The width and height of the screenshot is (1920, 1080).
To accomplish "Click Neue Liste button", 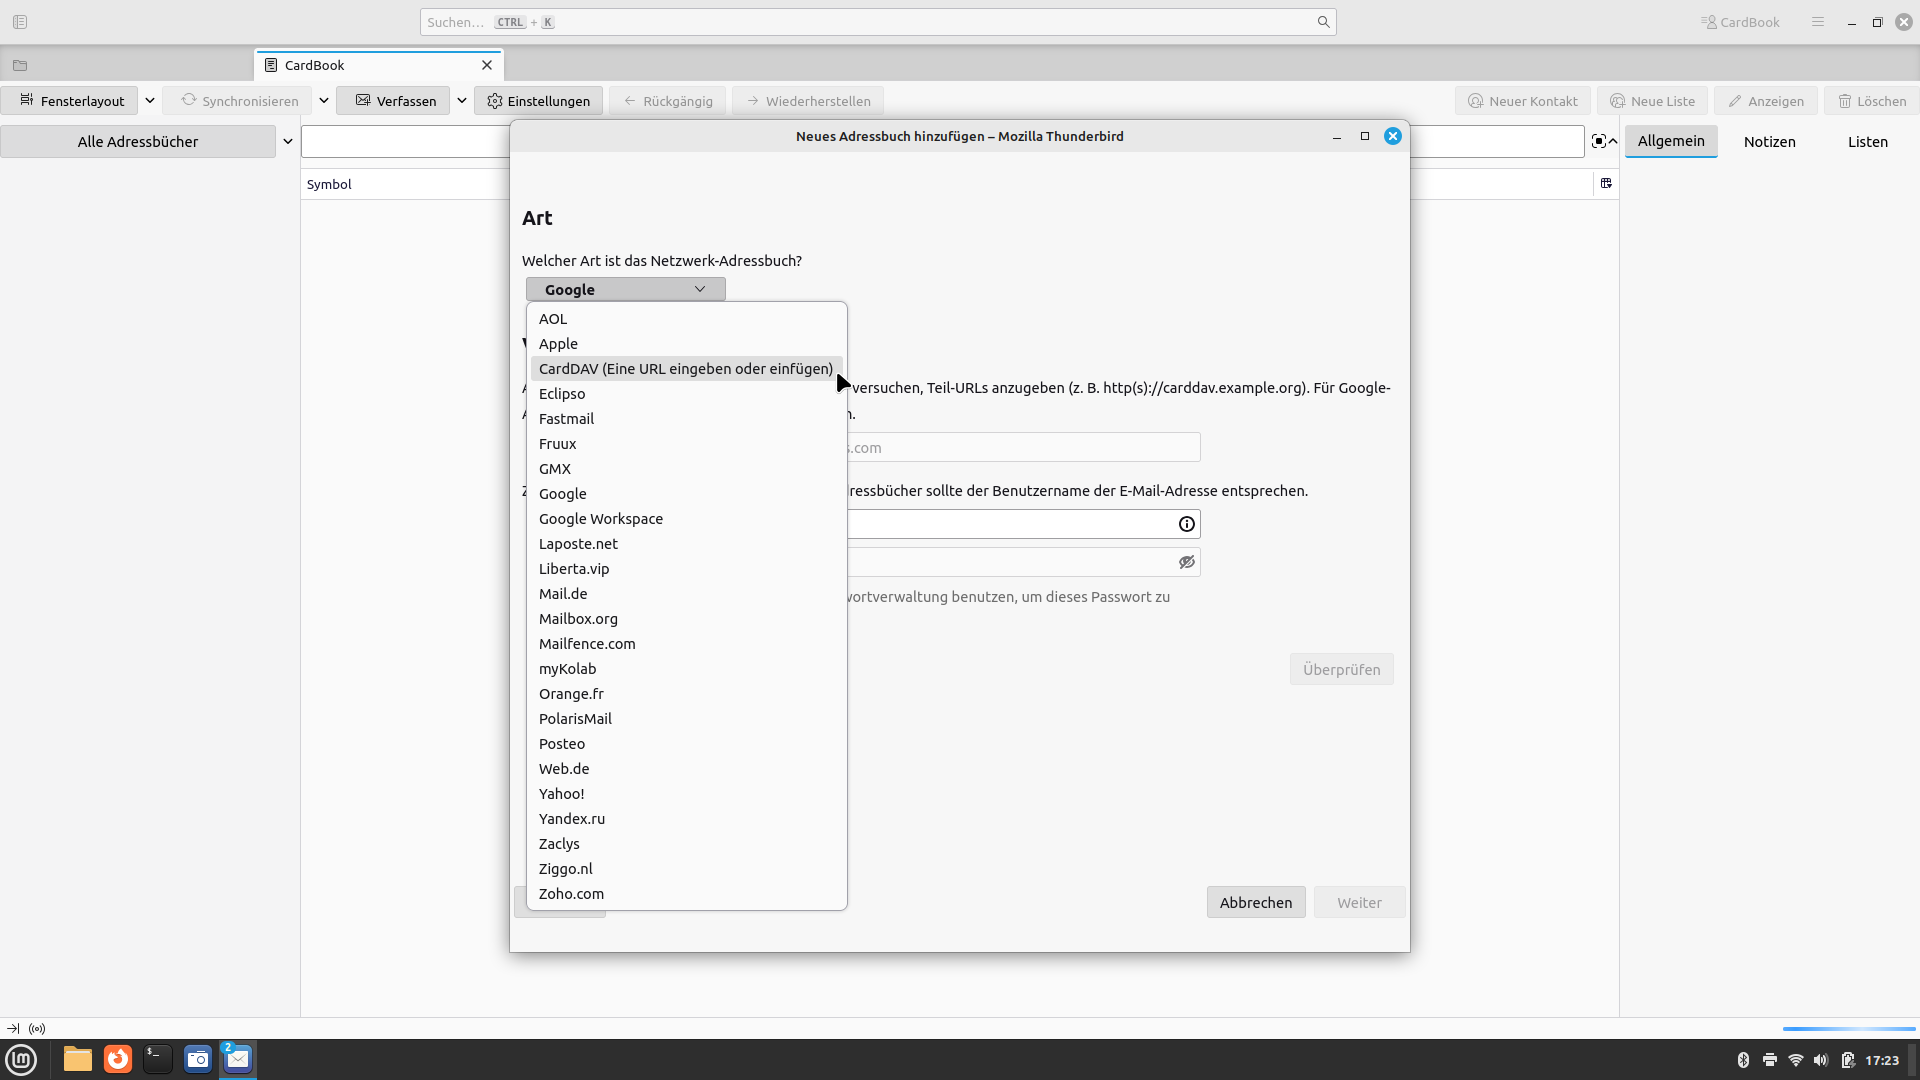I will (1652, 101).
